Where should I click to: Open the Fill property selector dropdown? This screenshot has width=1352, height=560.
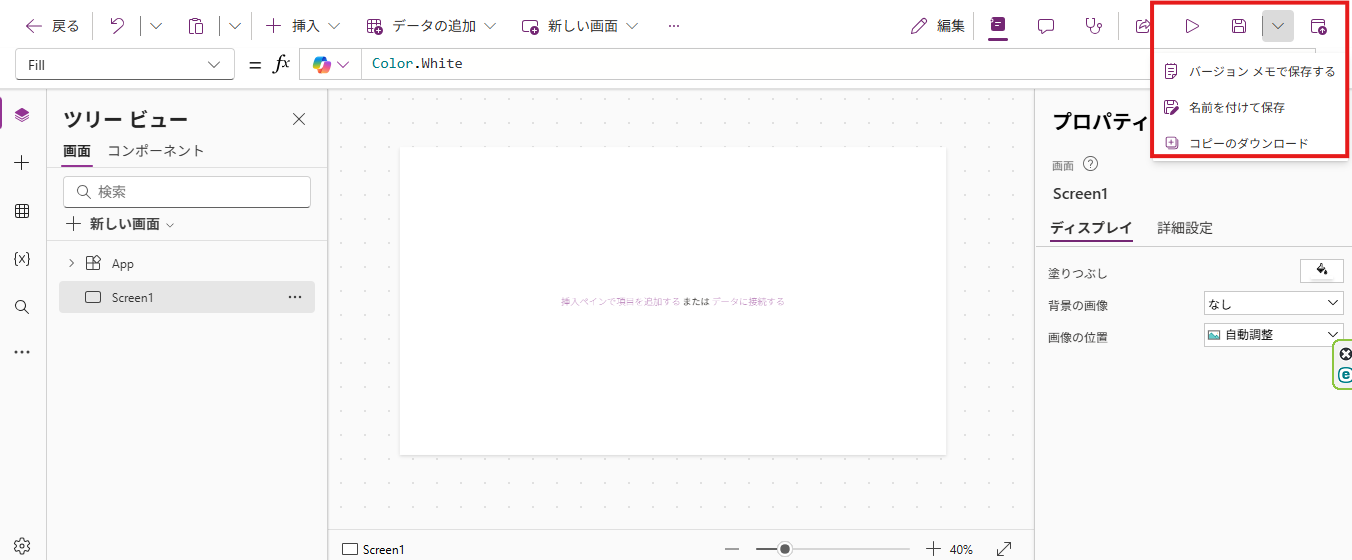click(x=125, y=64)
